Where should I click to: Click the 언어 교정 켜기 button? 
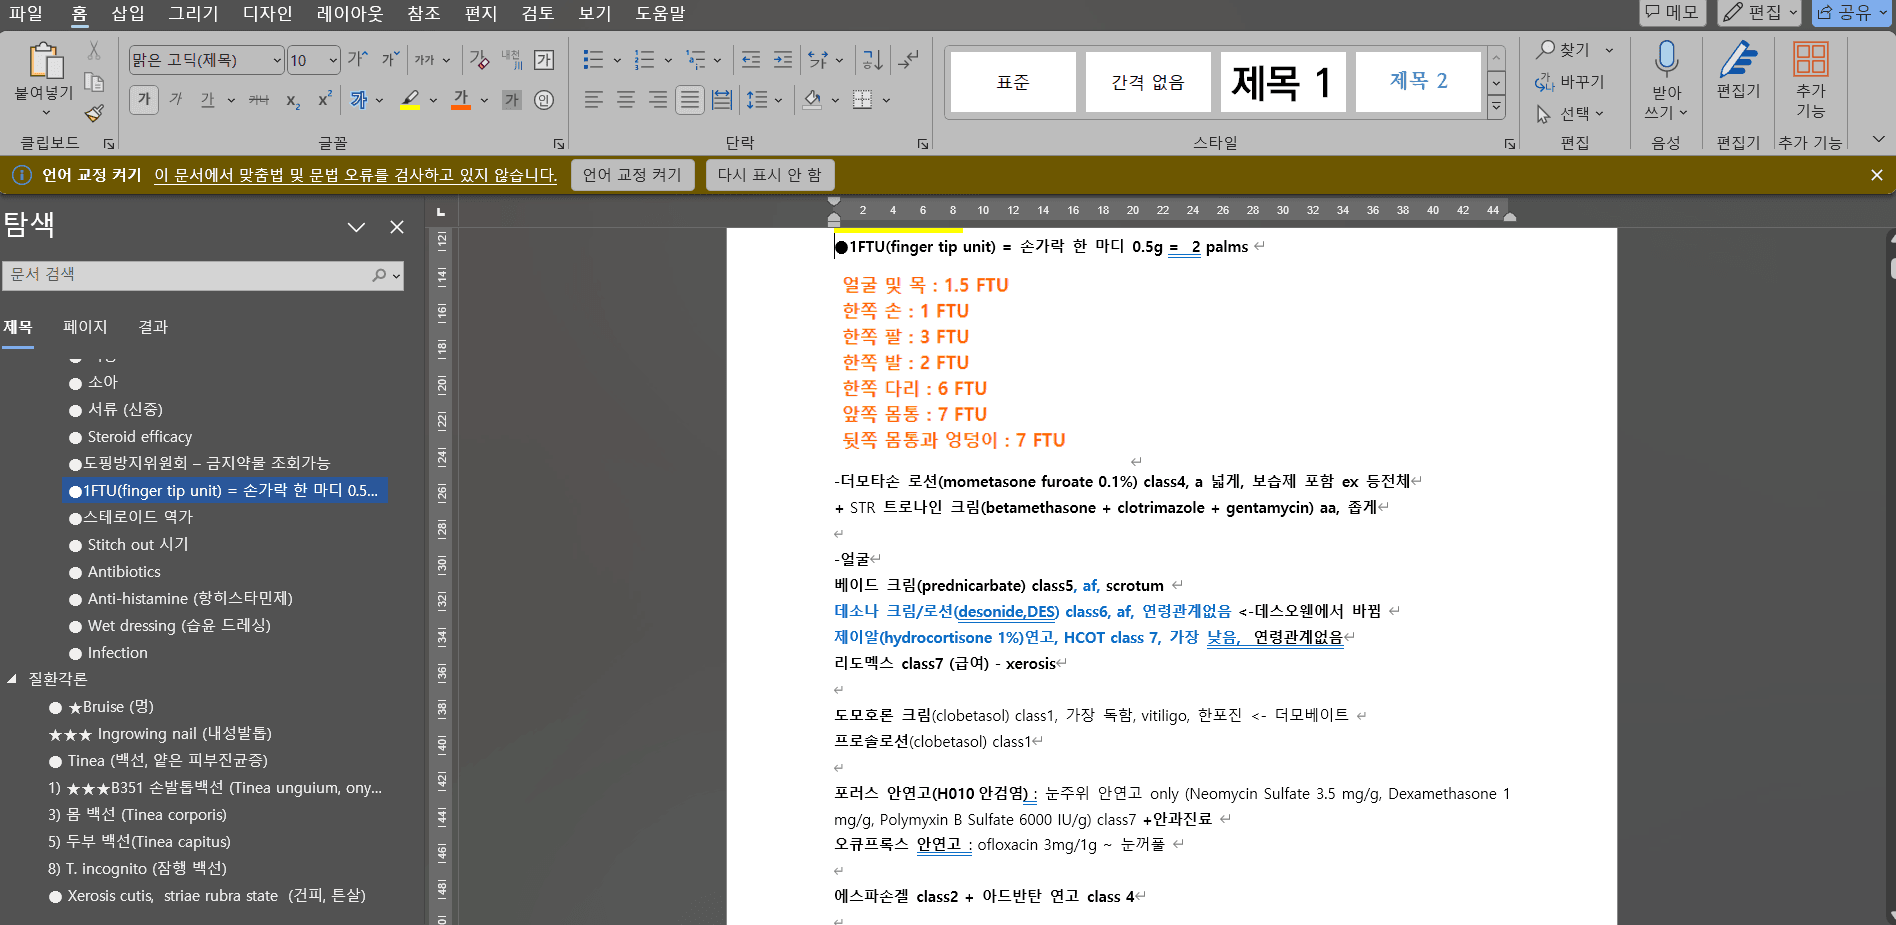click(632, 174)
